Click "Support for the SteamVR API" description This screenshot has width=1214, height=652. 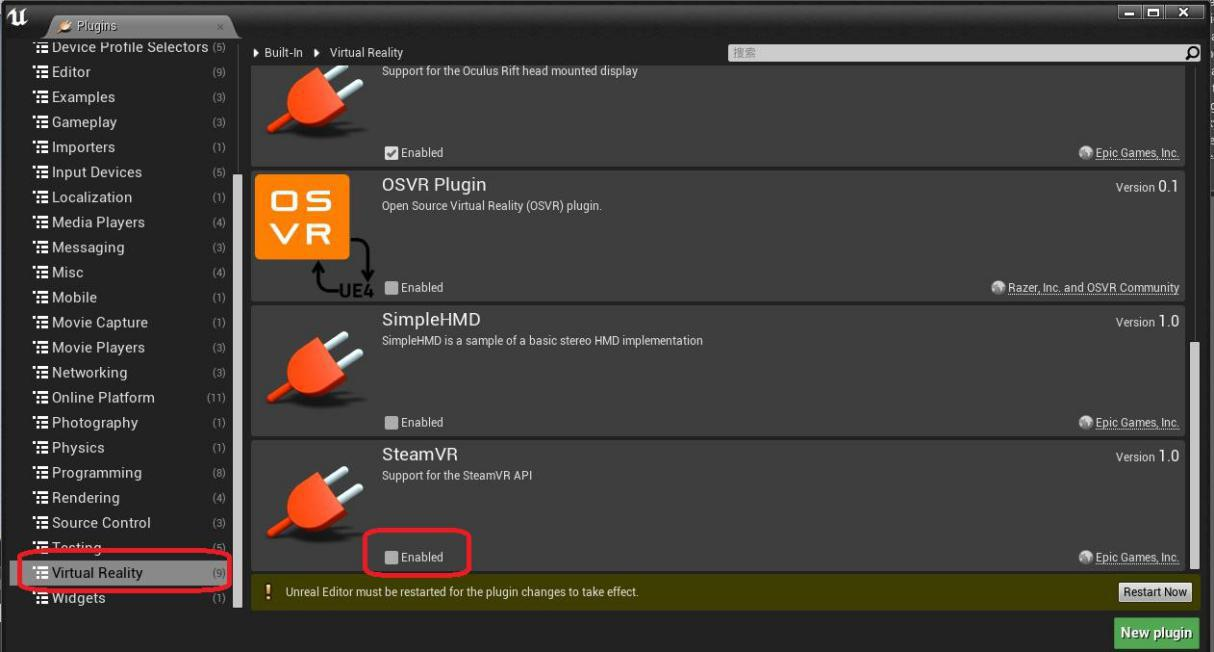point(457,476)
